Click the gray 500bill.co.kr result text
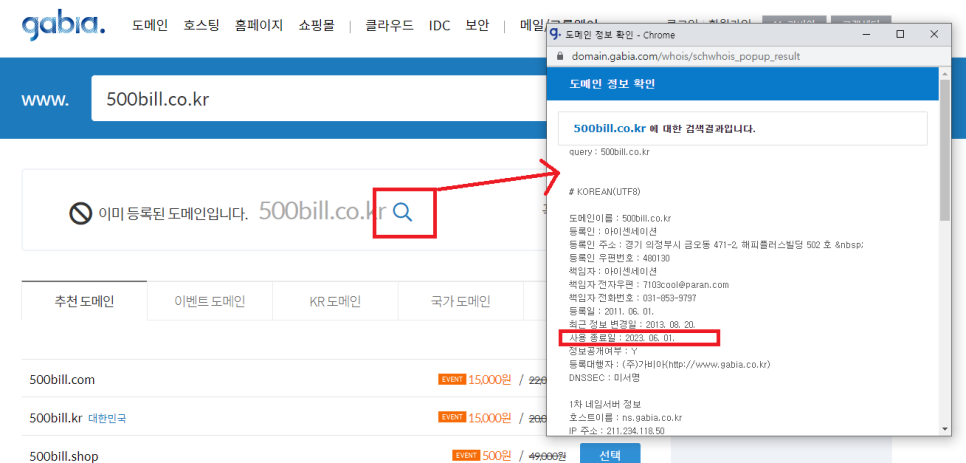The image size is (966, 463). [x=322, y=211]
